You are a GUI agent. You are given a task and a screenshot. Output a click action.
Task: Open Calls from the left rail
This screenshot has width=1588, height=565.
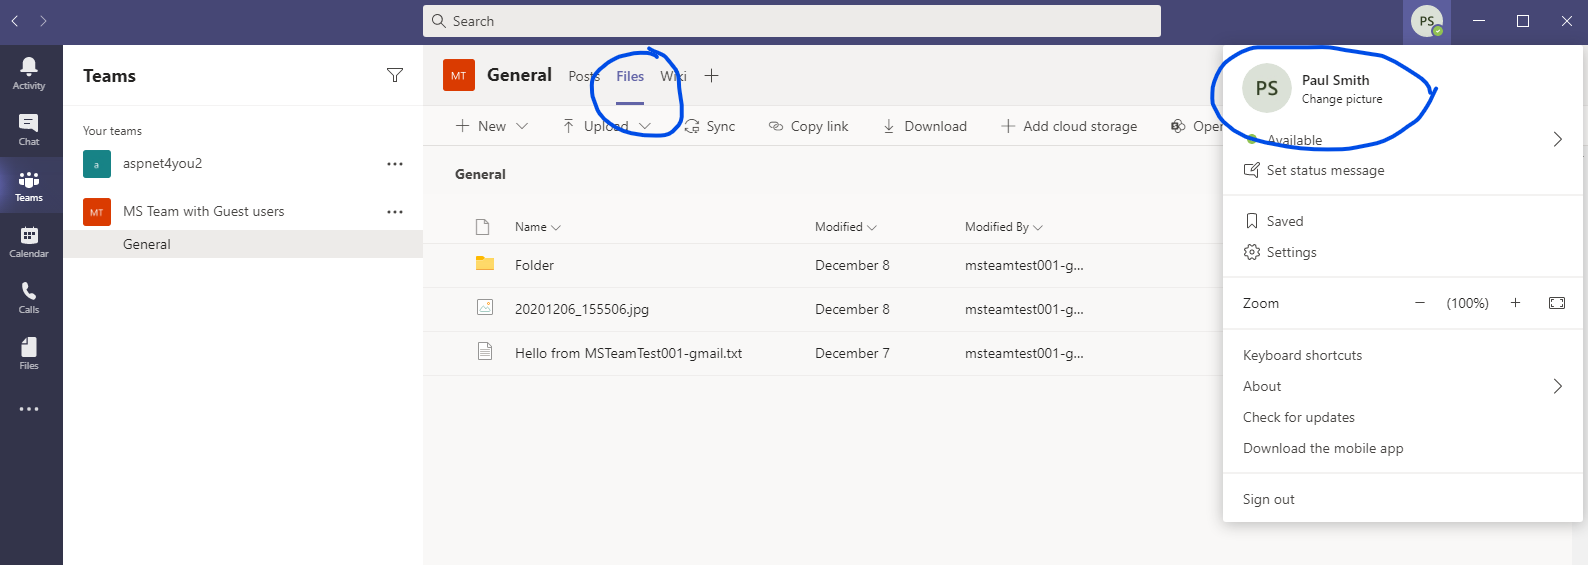tap(29, 297)
